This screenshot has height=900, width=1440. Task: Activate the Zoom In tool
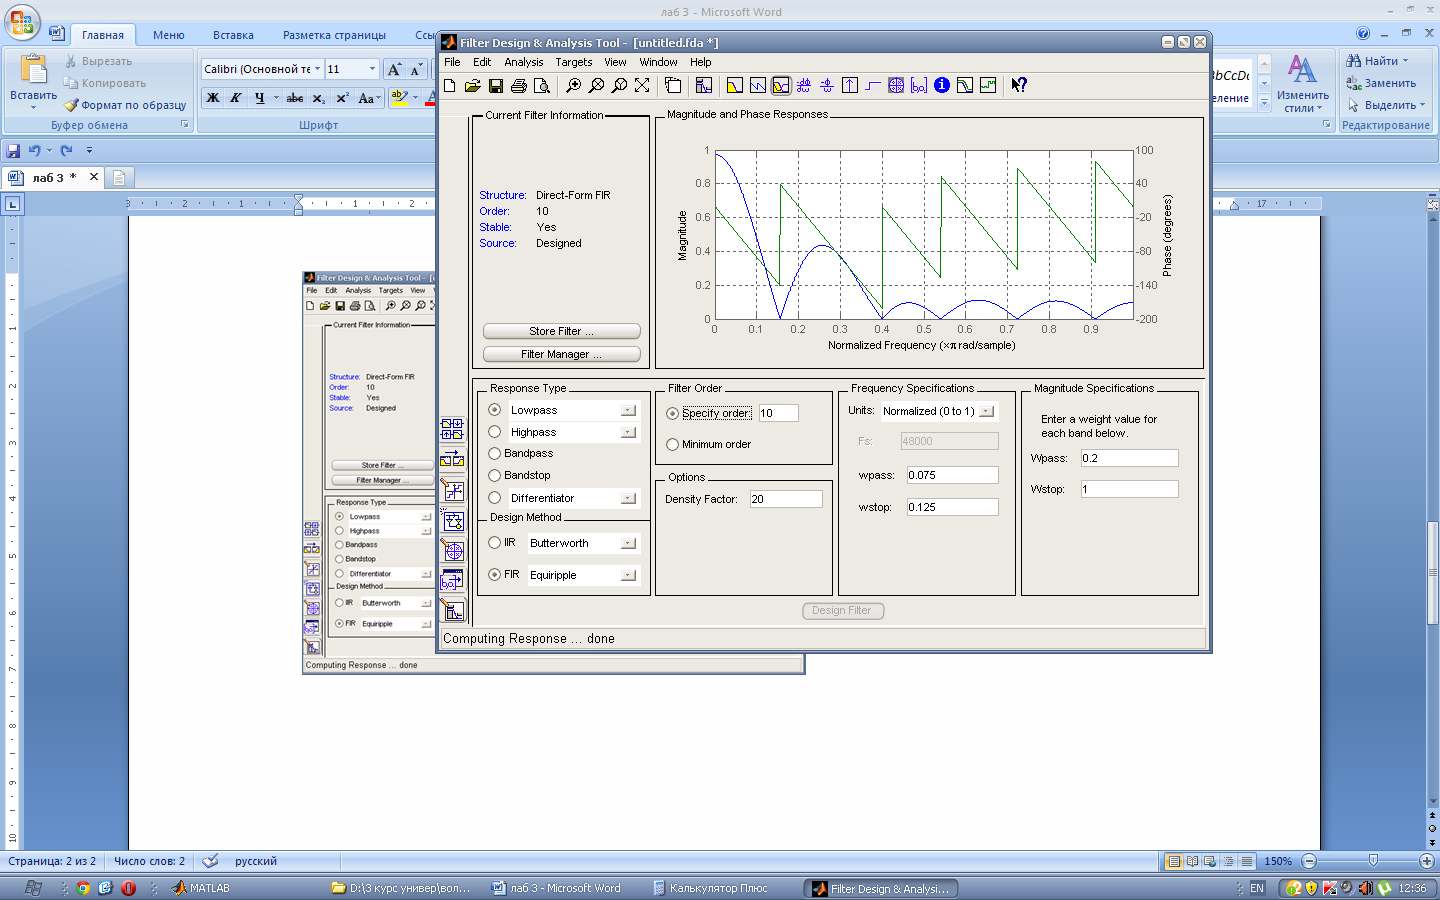pos(573,86)
